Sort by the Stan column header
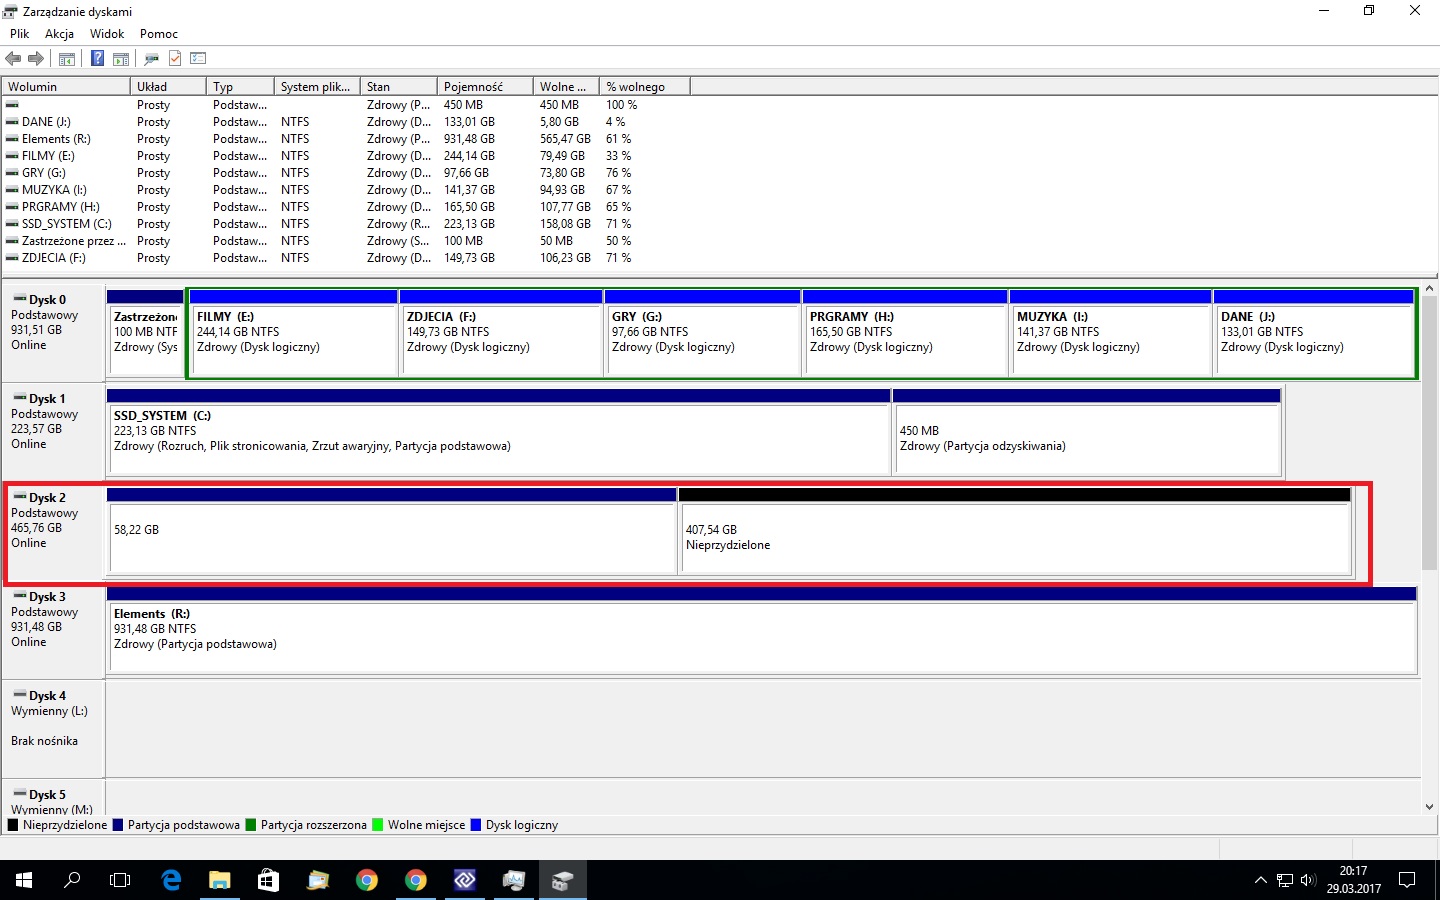Viewport: 1440px width, 900px height. point(399,87)
